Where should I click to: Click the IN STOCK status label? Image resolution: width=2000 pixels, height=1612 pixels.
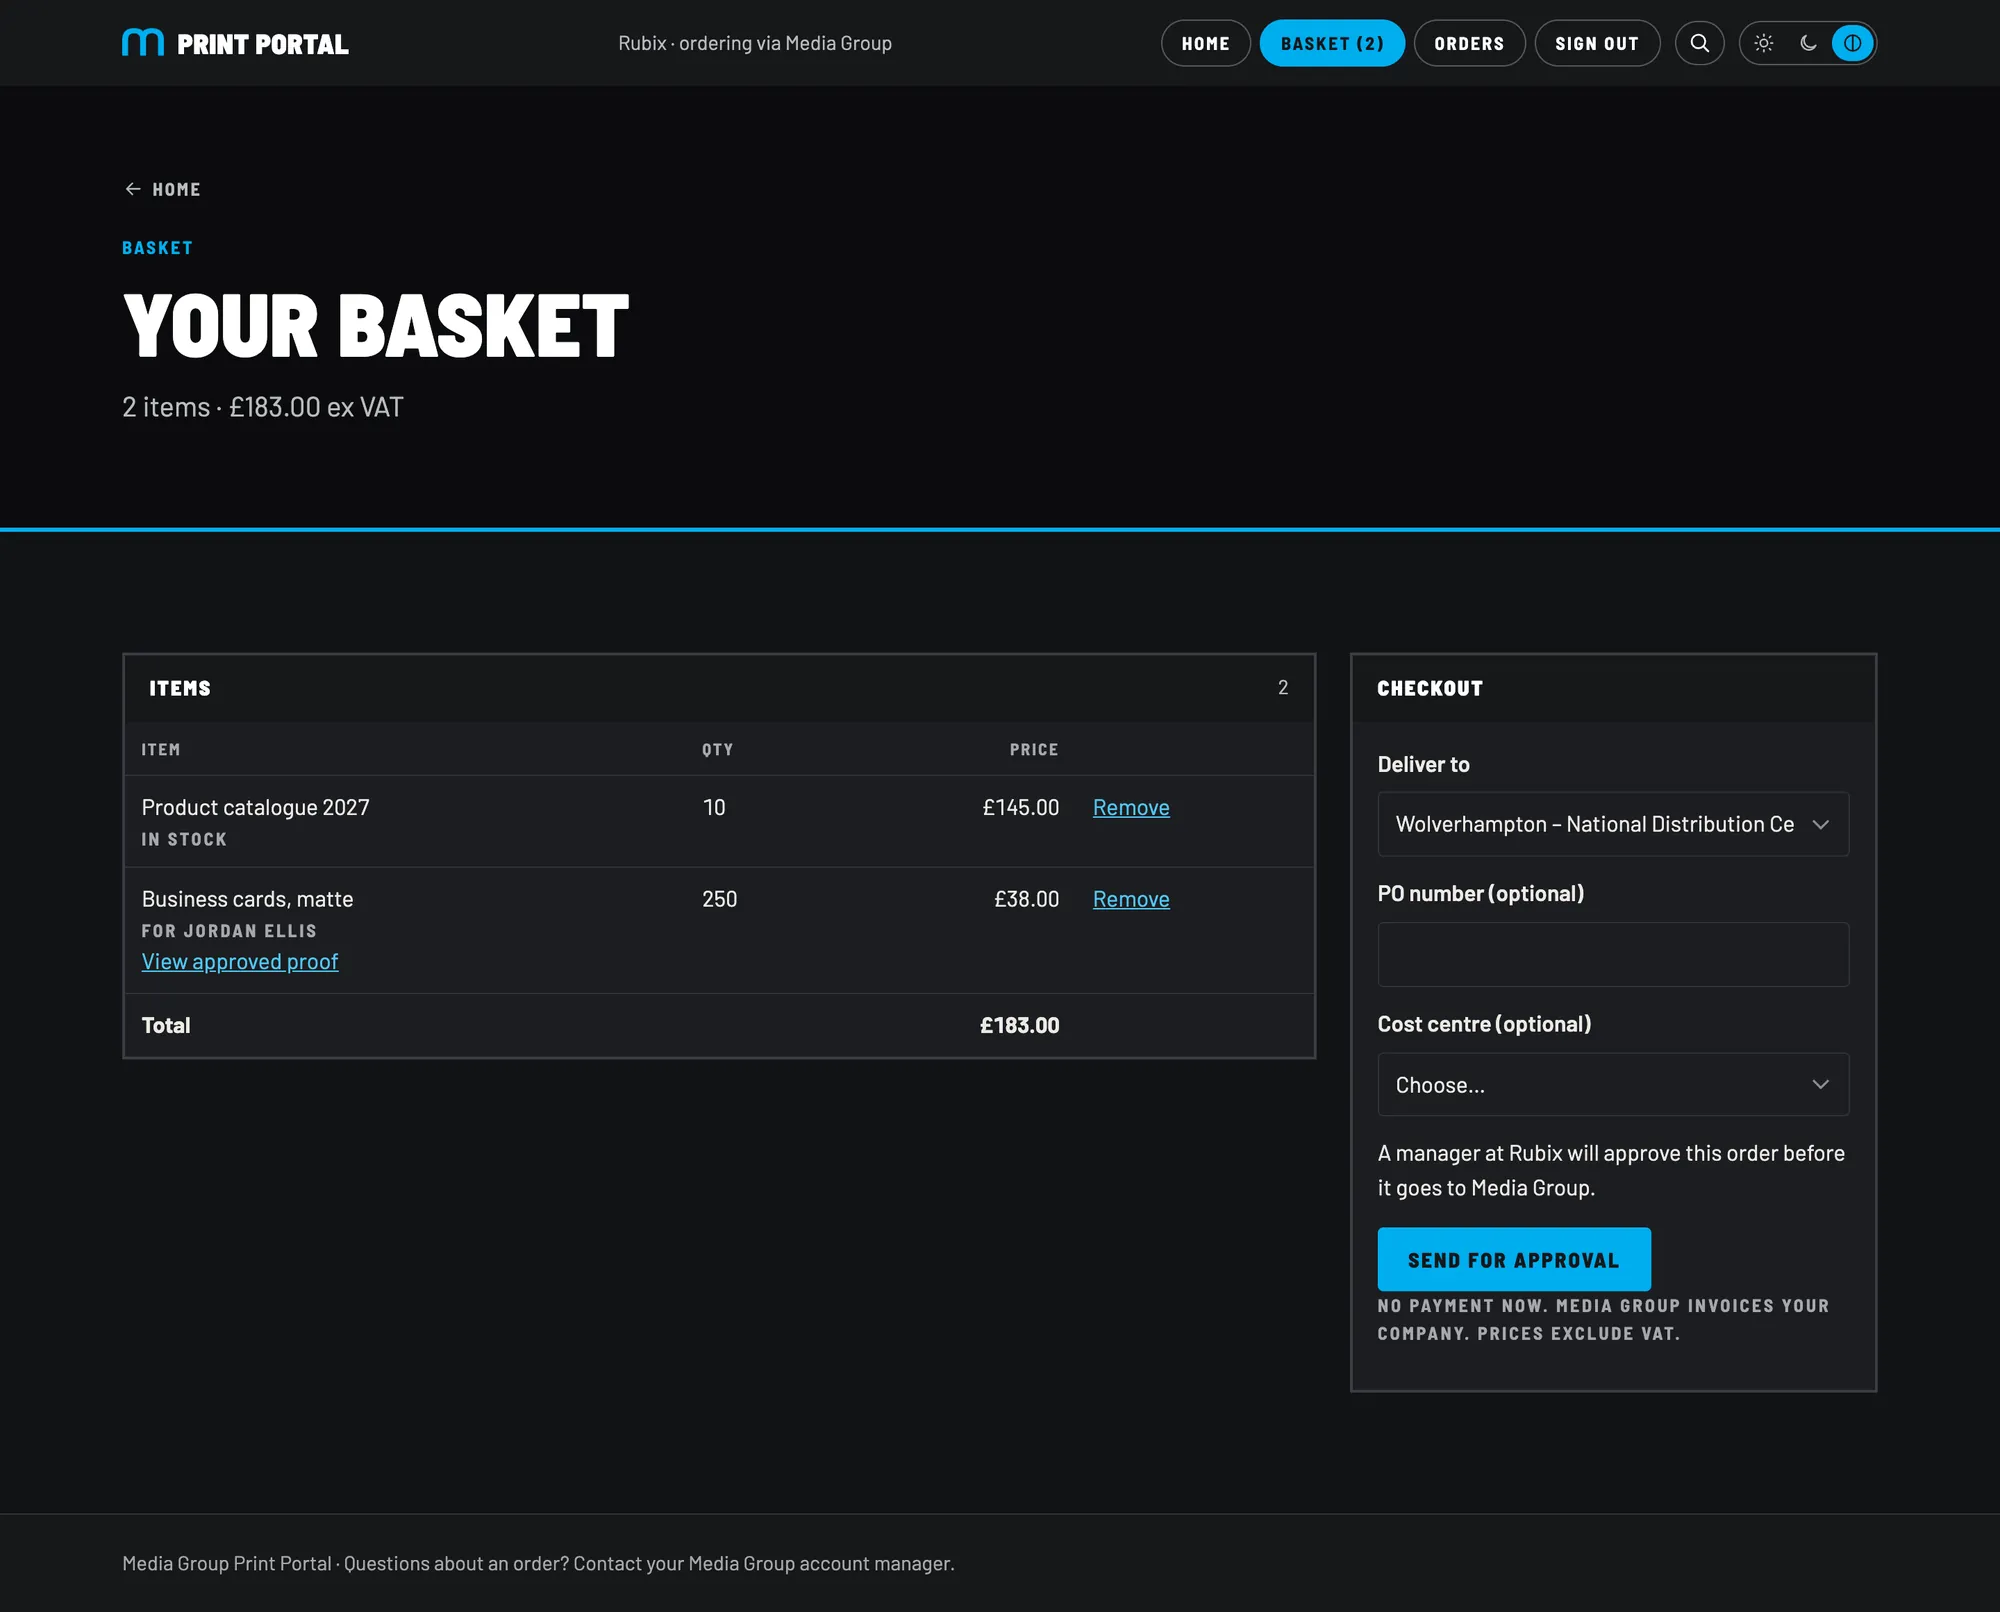click(x=184, y=839)
